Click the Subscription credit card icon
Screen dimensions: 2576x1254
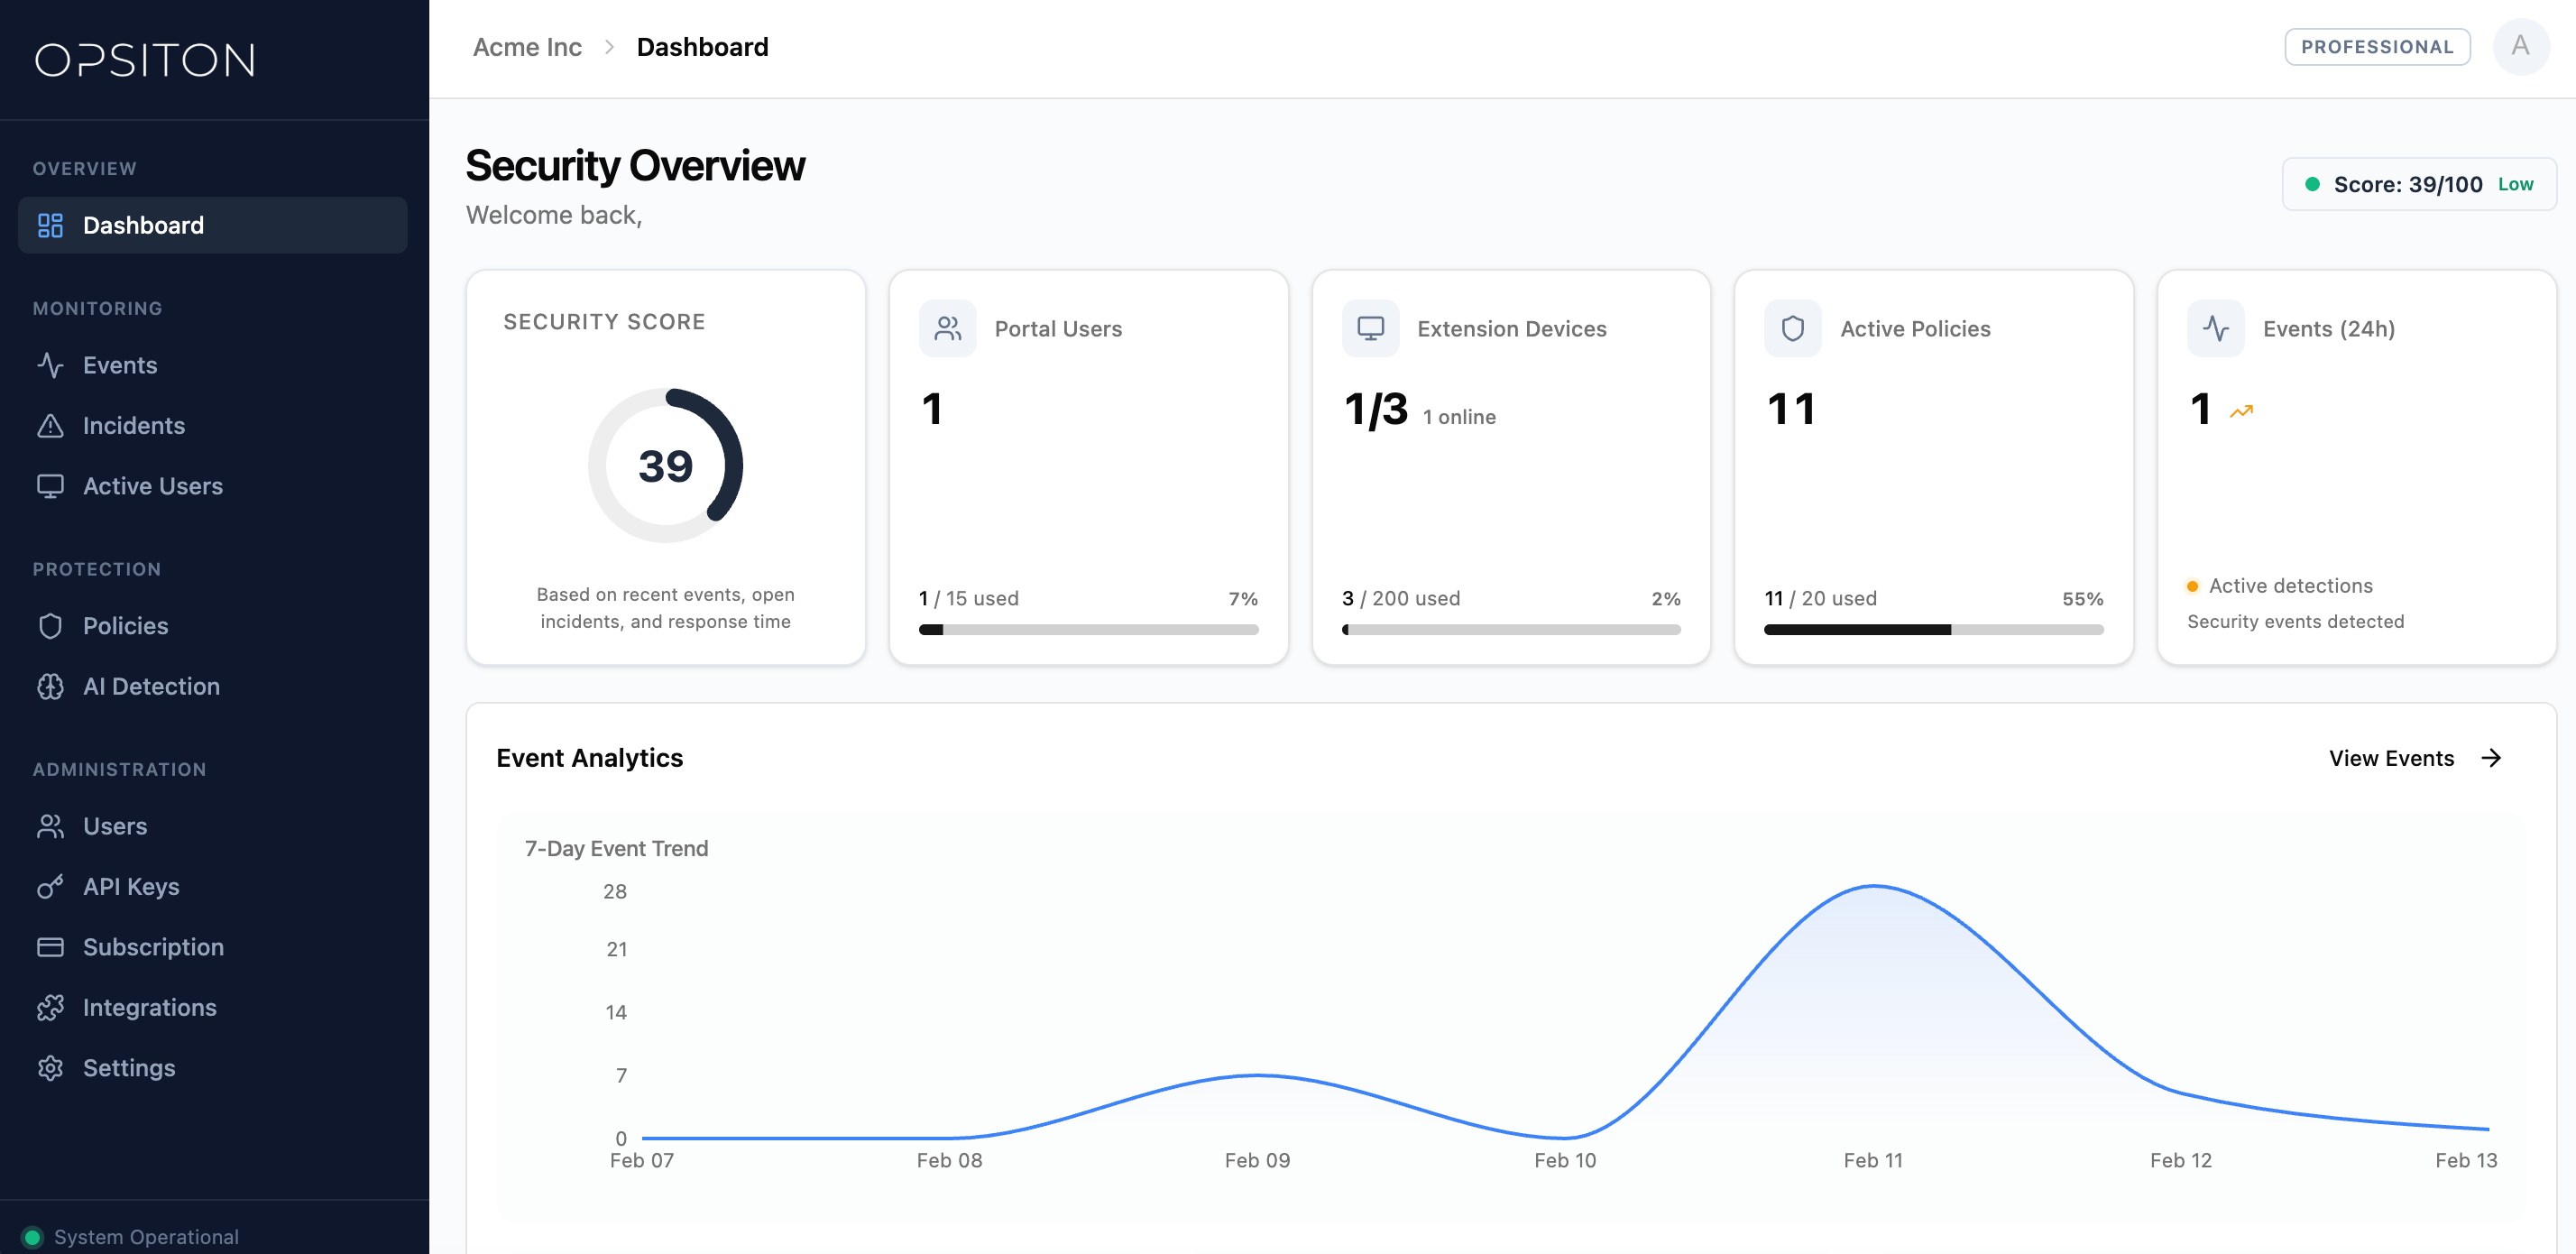point(50,947)
